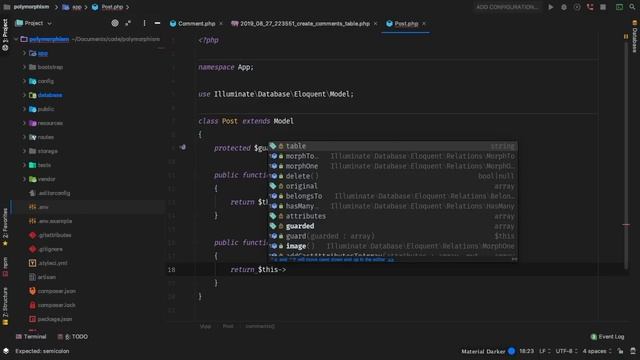Locate the current file using the target icon
The width and height of the screenshot is (640, 360).
(115, 23)
